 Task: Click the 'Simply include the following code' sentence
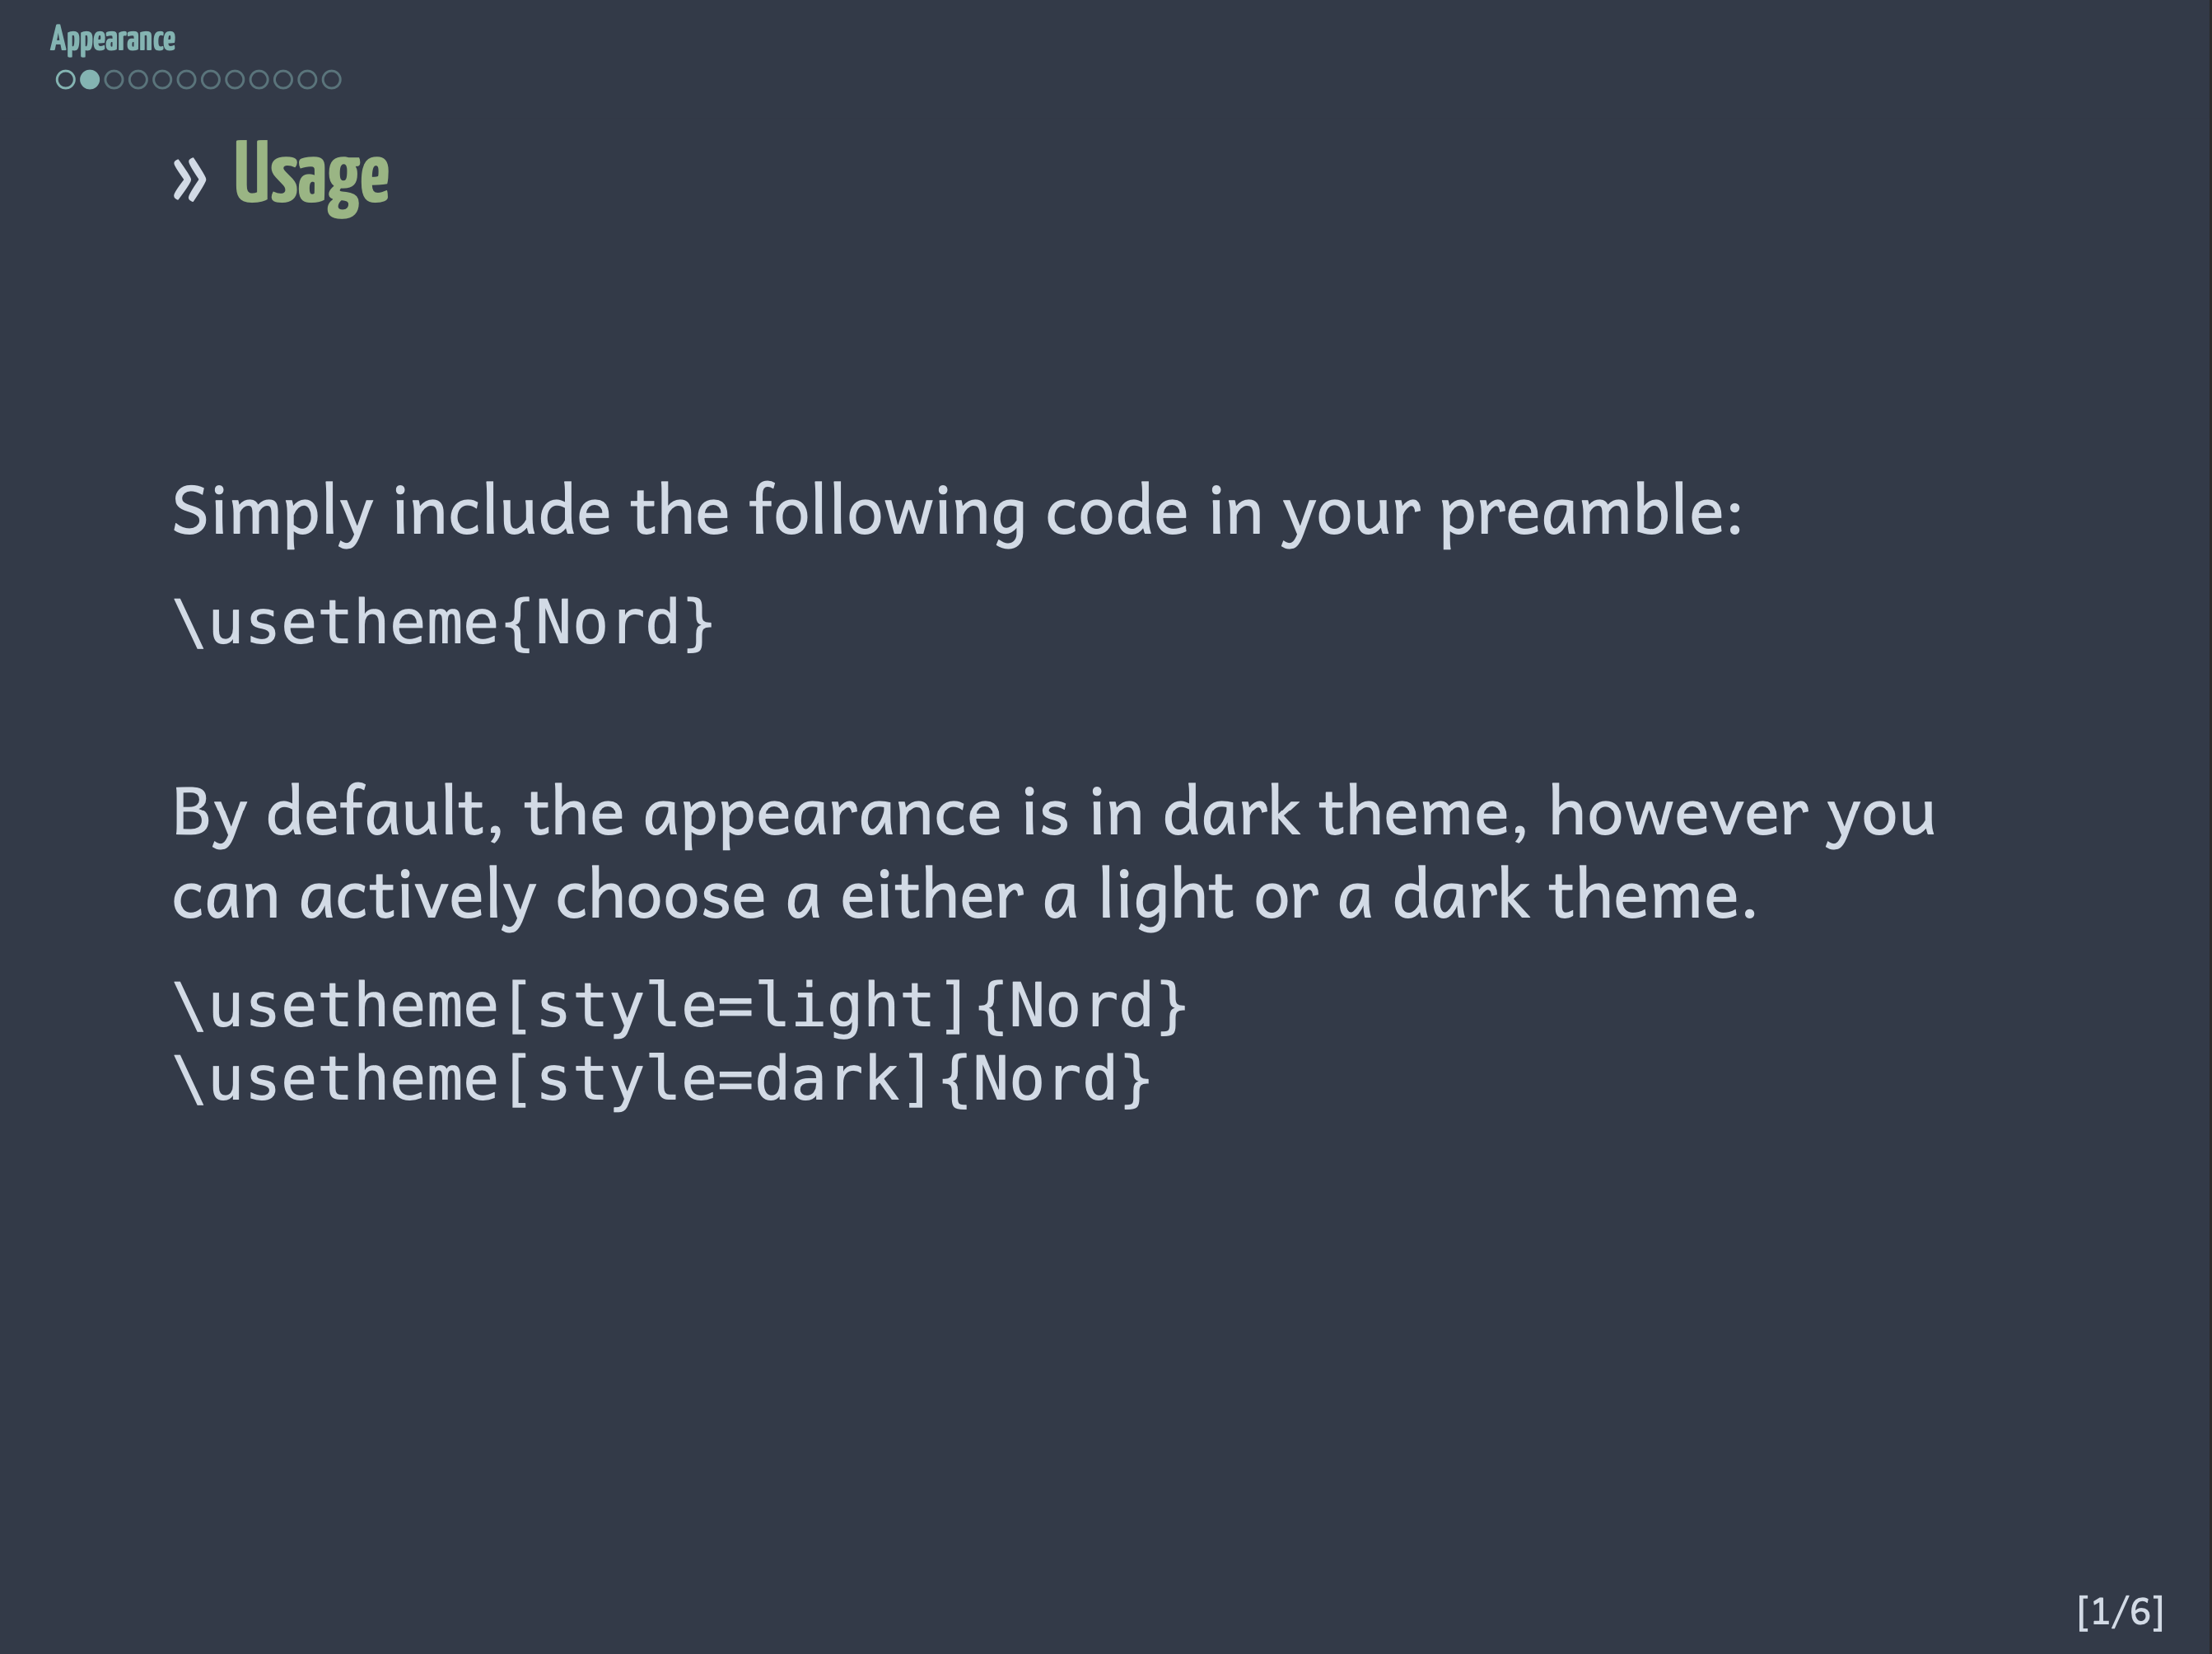[956, 512]
